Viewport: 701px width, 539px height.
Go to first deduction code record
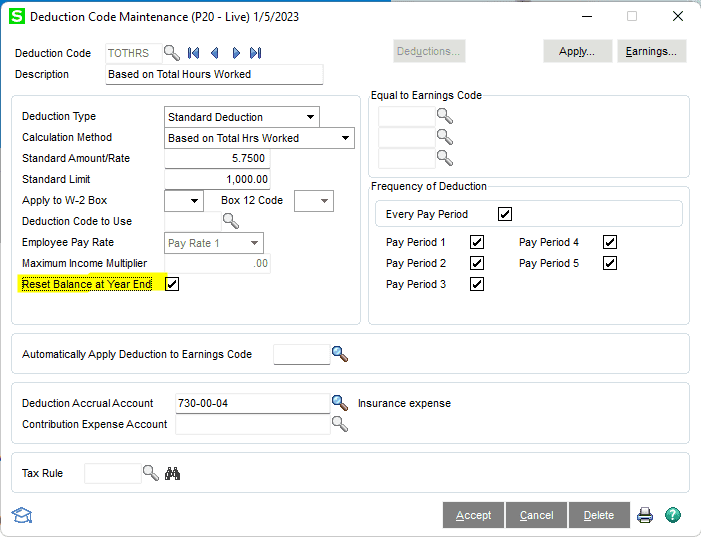pyautogui.click(x=194, y=53)
